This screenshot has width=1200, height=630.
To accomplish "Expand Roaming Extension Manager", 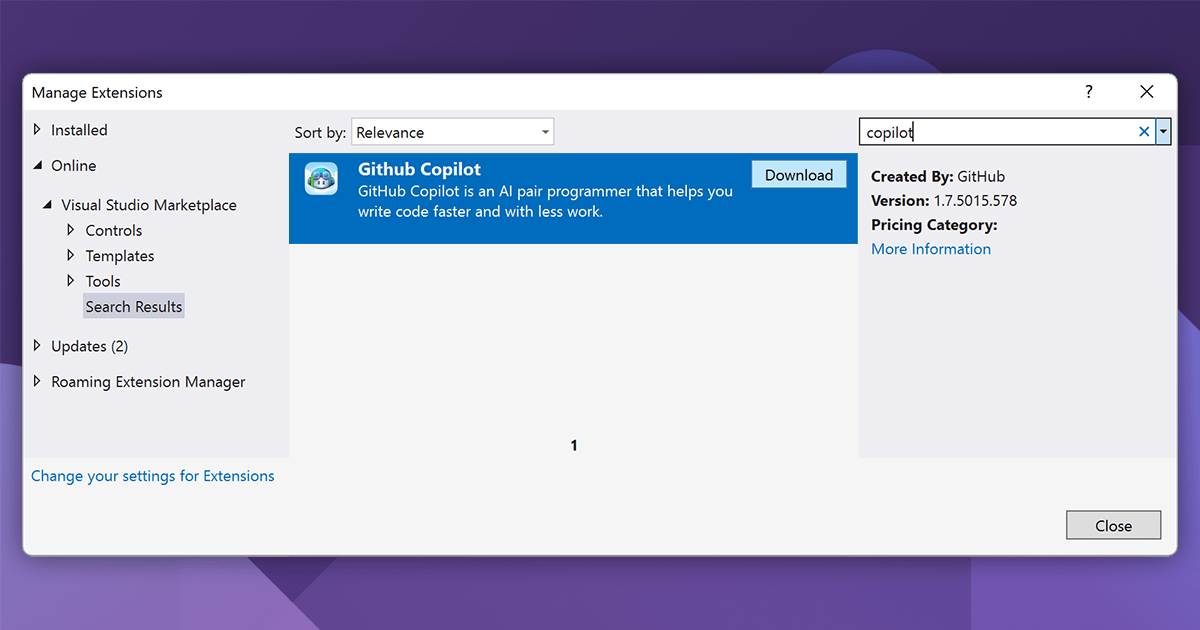I will (x=39, y=381).
